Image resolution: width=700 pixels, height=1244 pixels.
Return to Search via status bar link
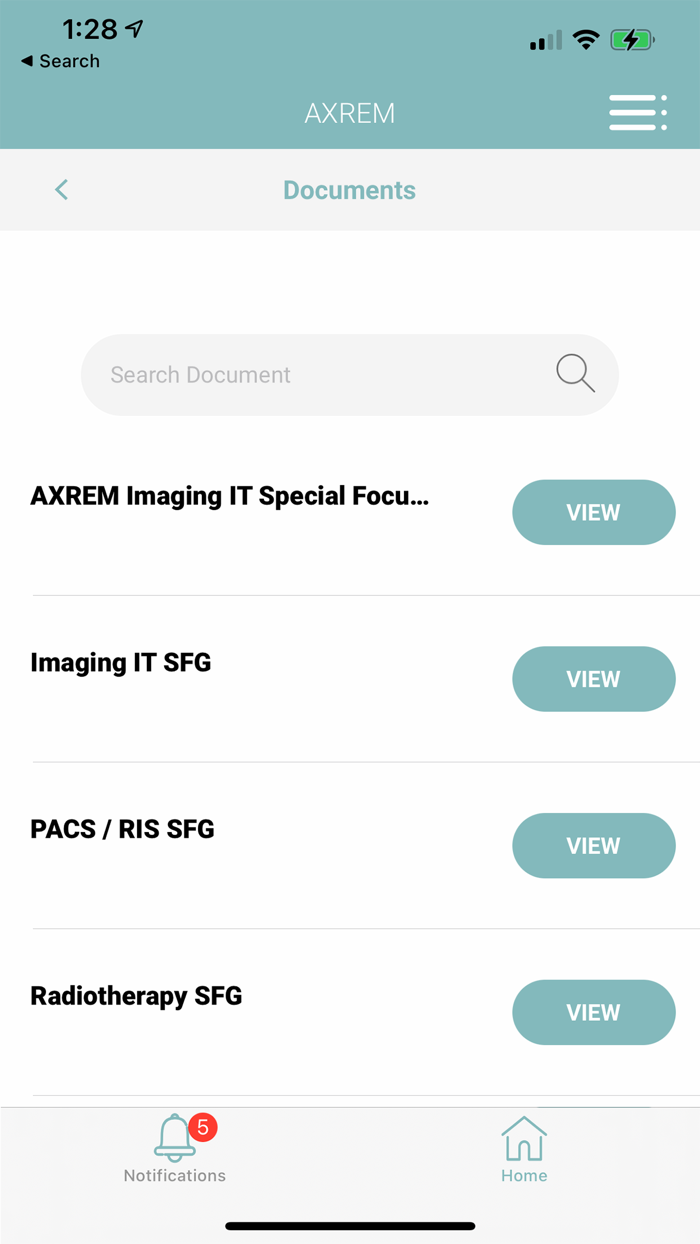point(60,61)
